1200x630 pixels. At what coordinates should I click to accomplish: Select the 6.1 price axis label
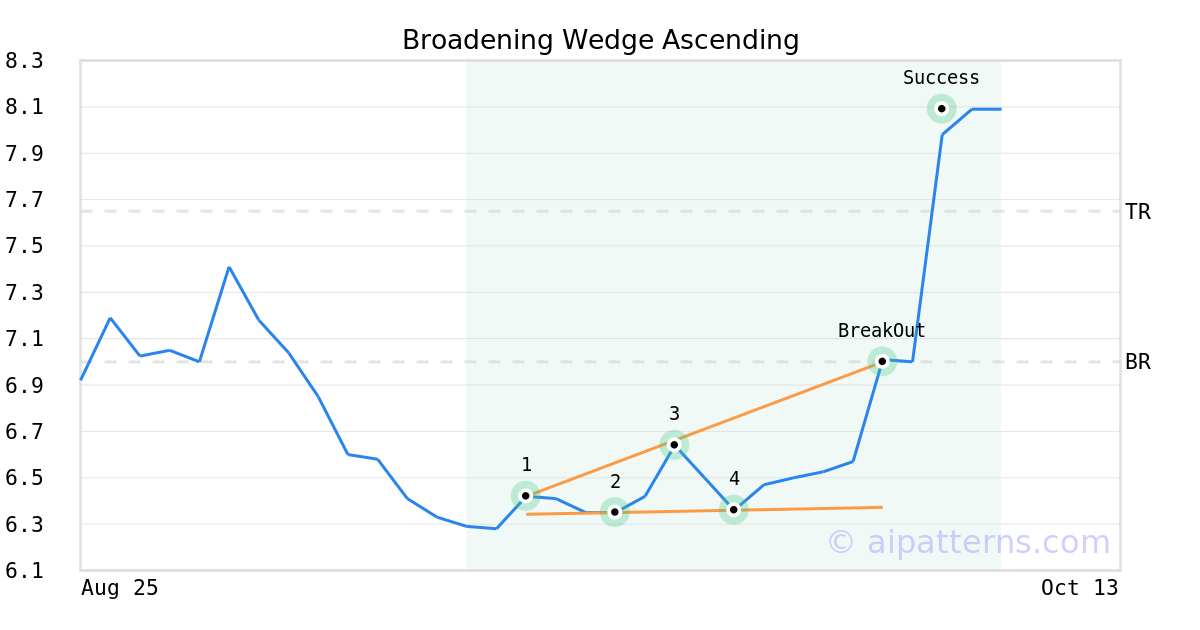(25, 571)
